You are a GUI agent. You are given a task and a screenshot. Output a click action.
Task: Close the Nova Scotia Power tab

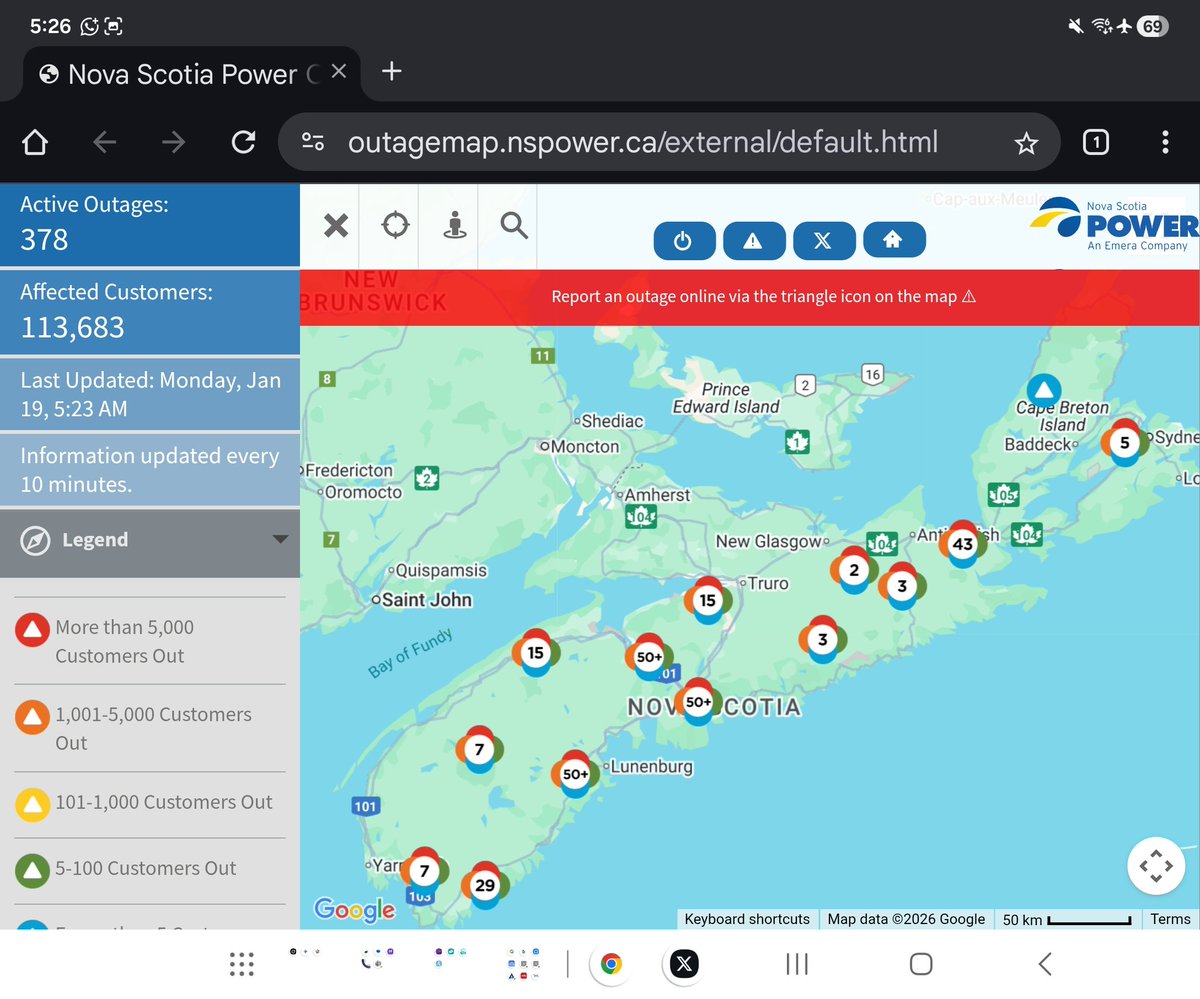click(338, 72)
